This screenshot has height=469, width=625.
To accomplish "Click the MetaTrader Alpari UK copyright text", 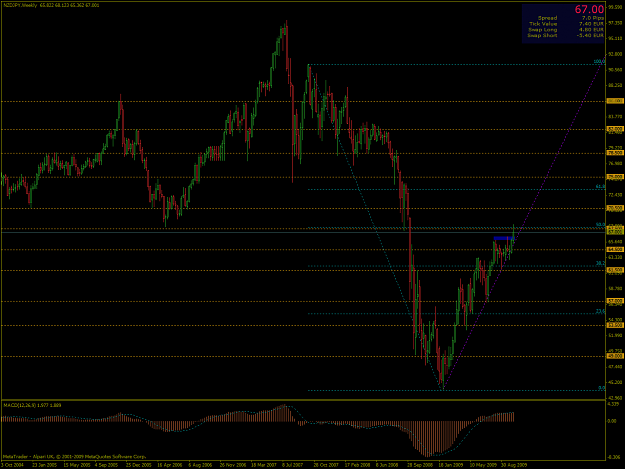I will tap(75, 457).
